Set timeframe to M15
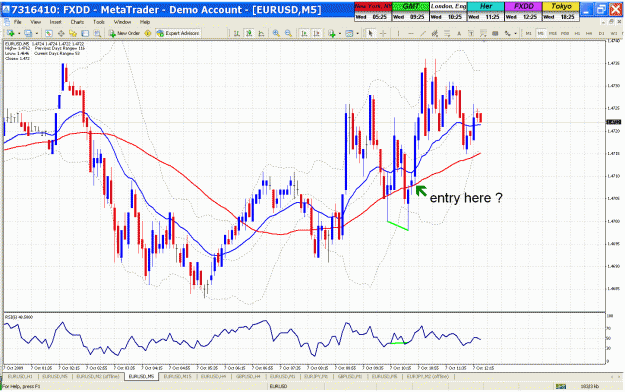625x392 pixels. [x=553, y=33]
